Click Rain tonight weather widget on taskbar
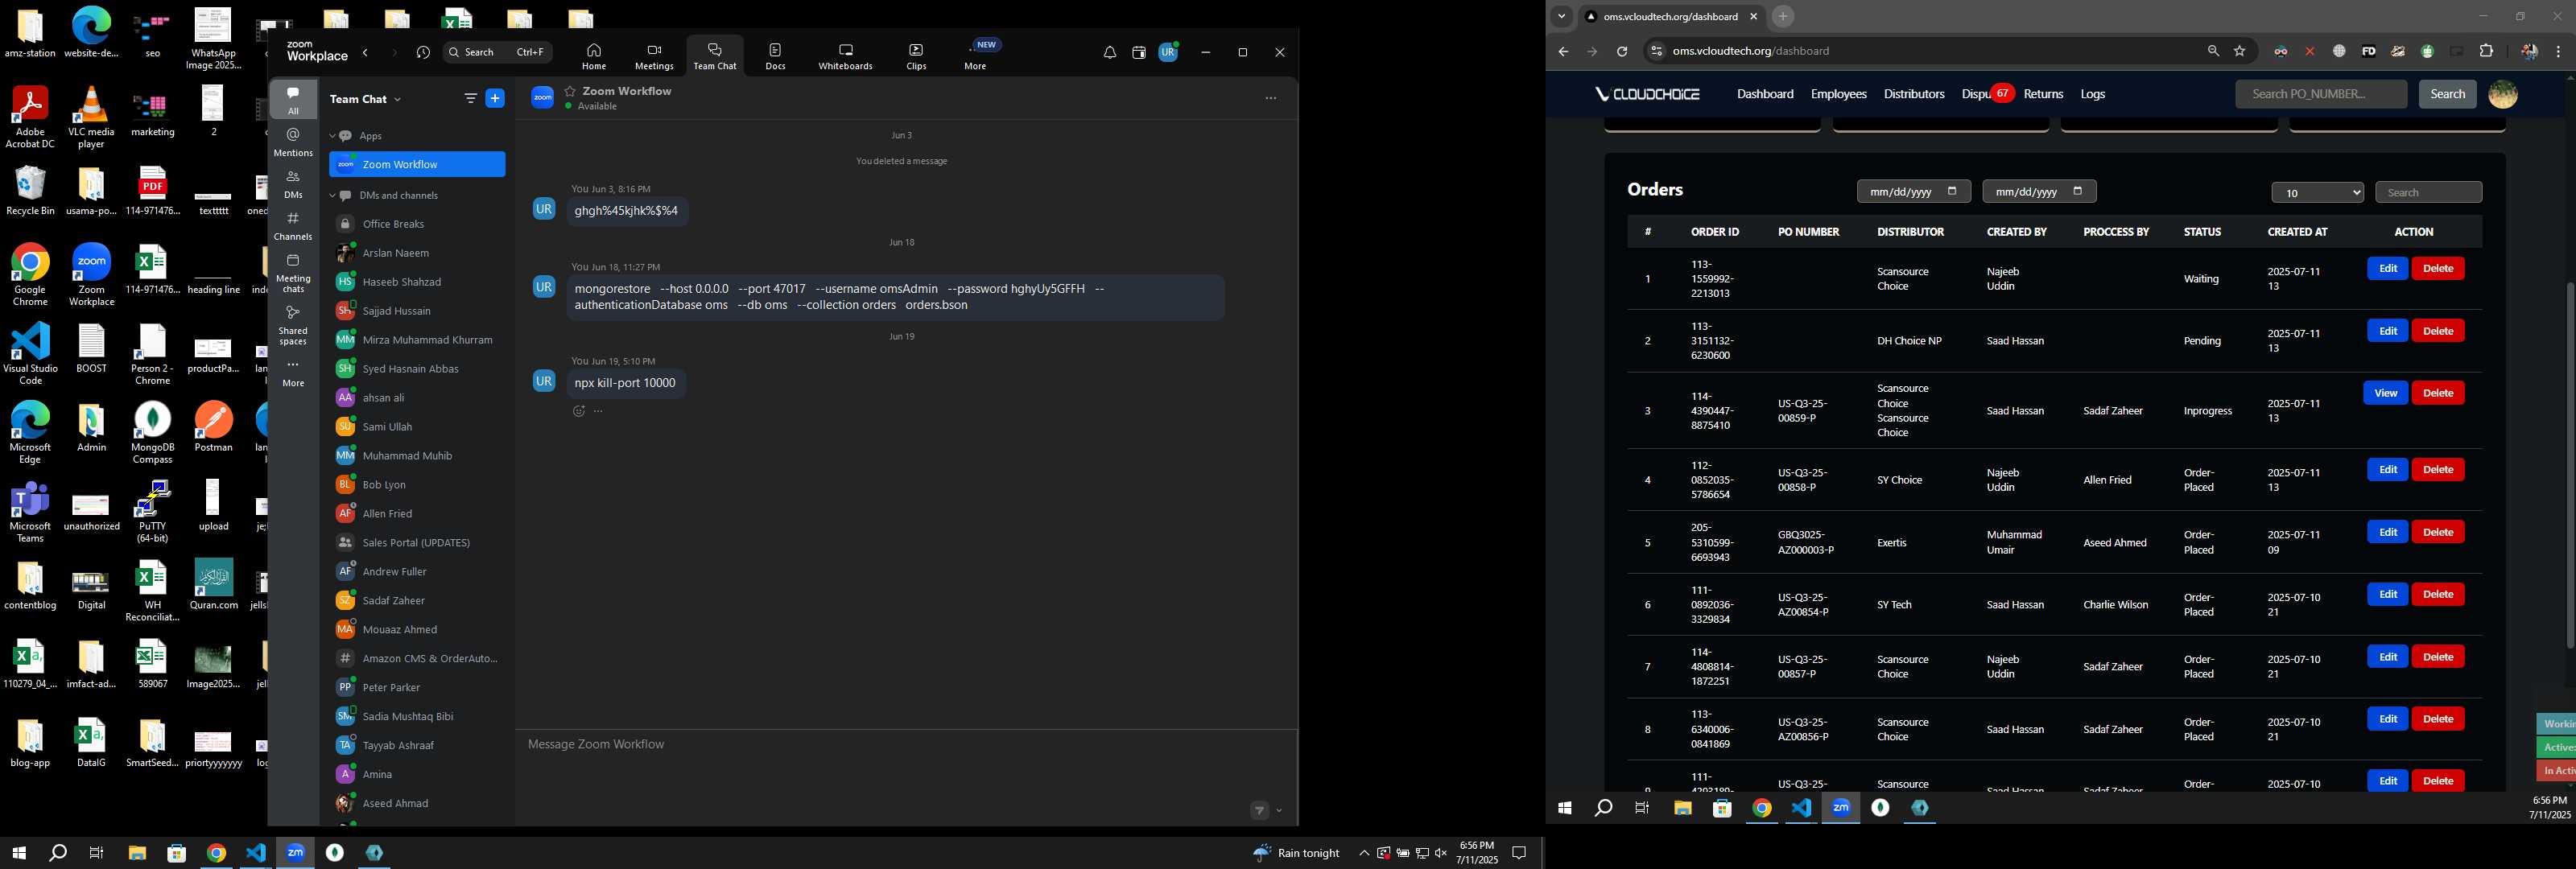This screenshot has width=2576, height=869. pyautogui.click(x=1296, y=853)
